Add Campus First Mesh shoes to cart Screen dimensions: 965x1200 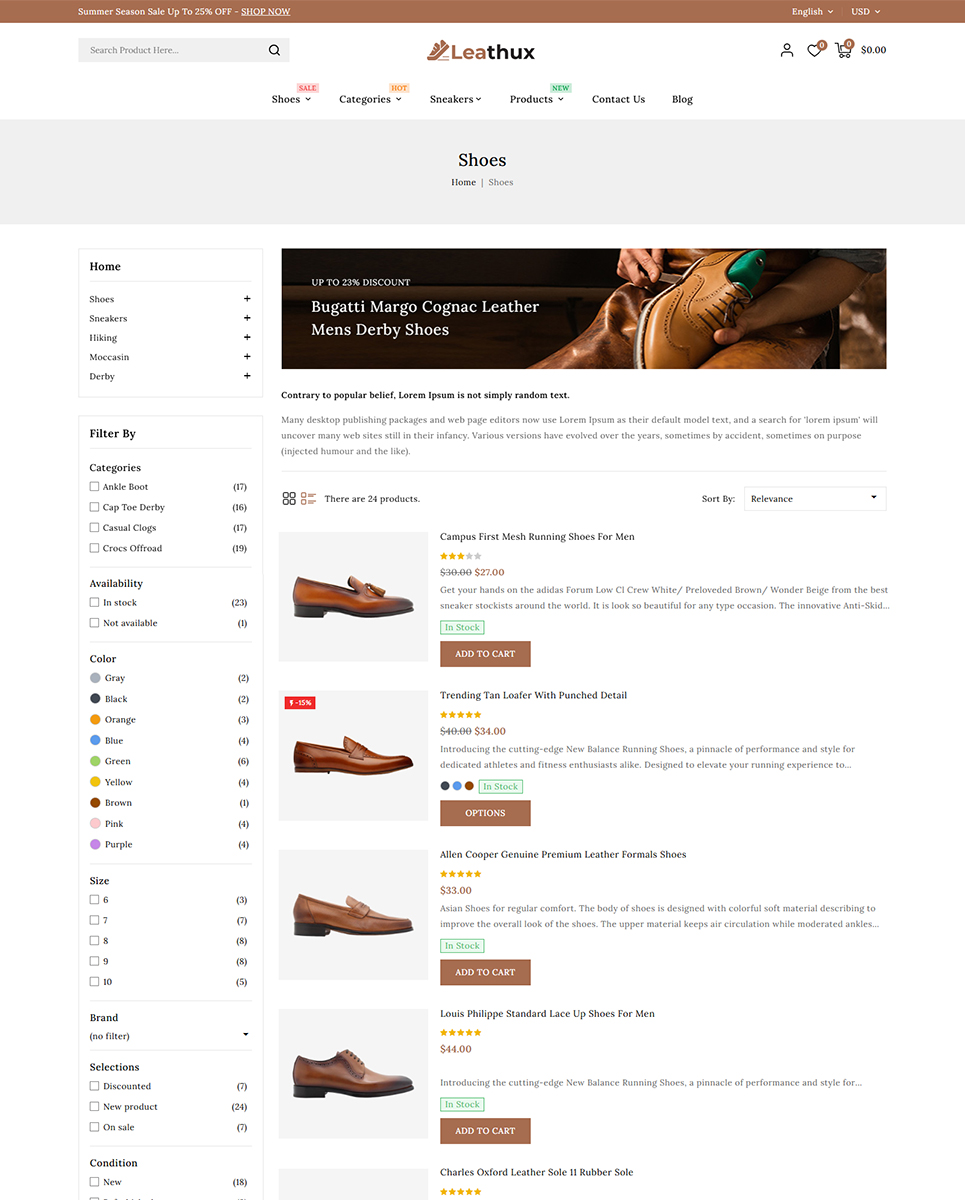pos(485,654)
